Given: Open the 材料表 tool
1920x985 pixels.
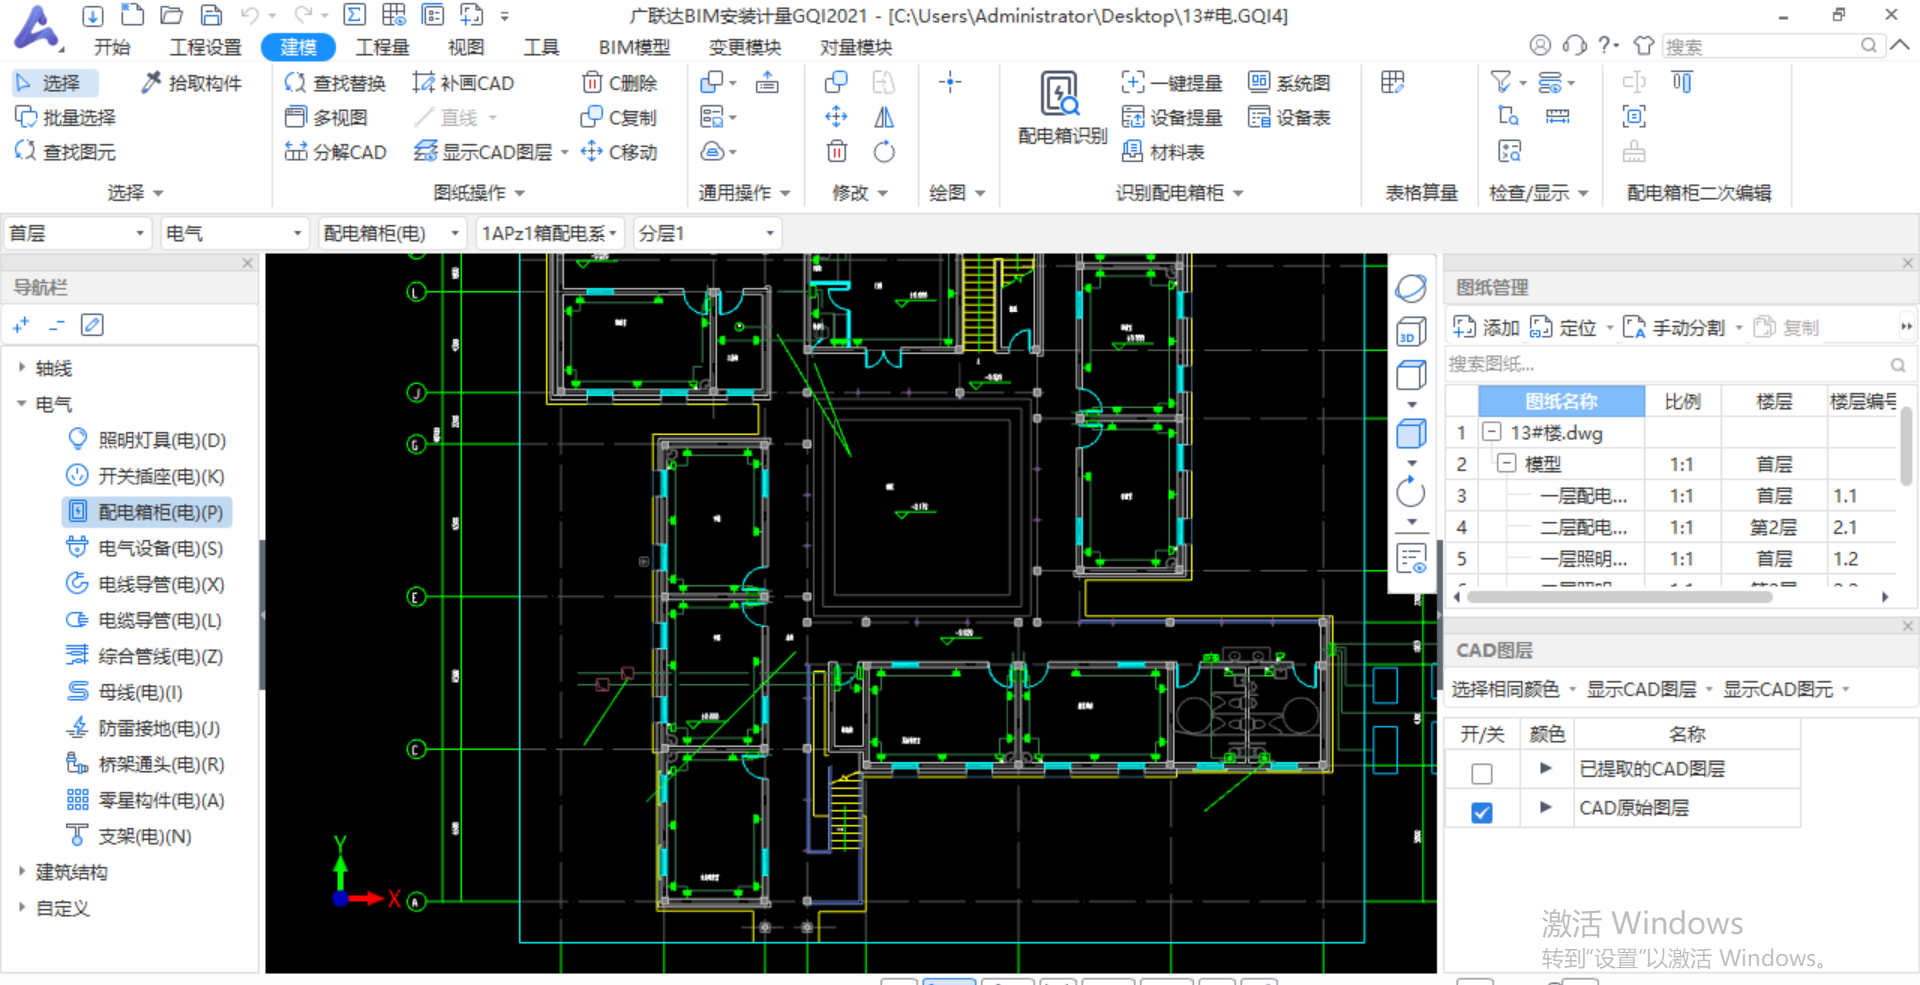Looking at the screenshot, I should 1163,152.
